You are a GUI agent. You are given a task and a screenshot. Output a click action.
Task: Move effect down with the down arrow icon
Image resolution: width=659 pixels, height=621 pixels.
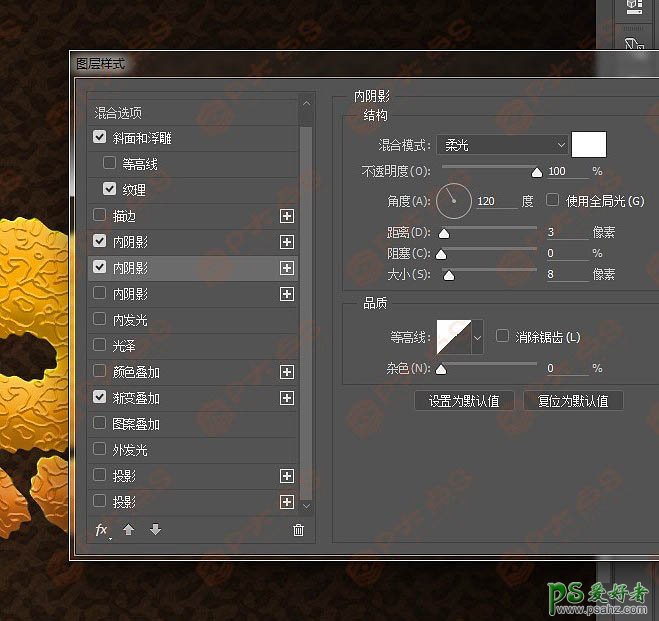[x=155, y=530]
